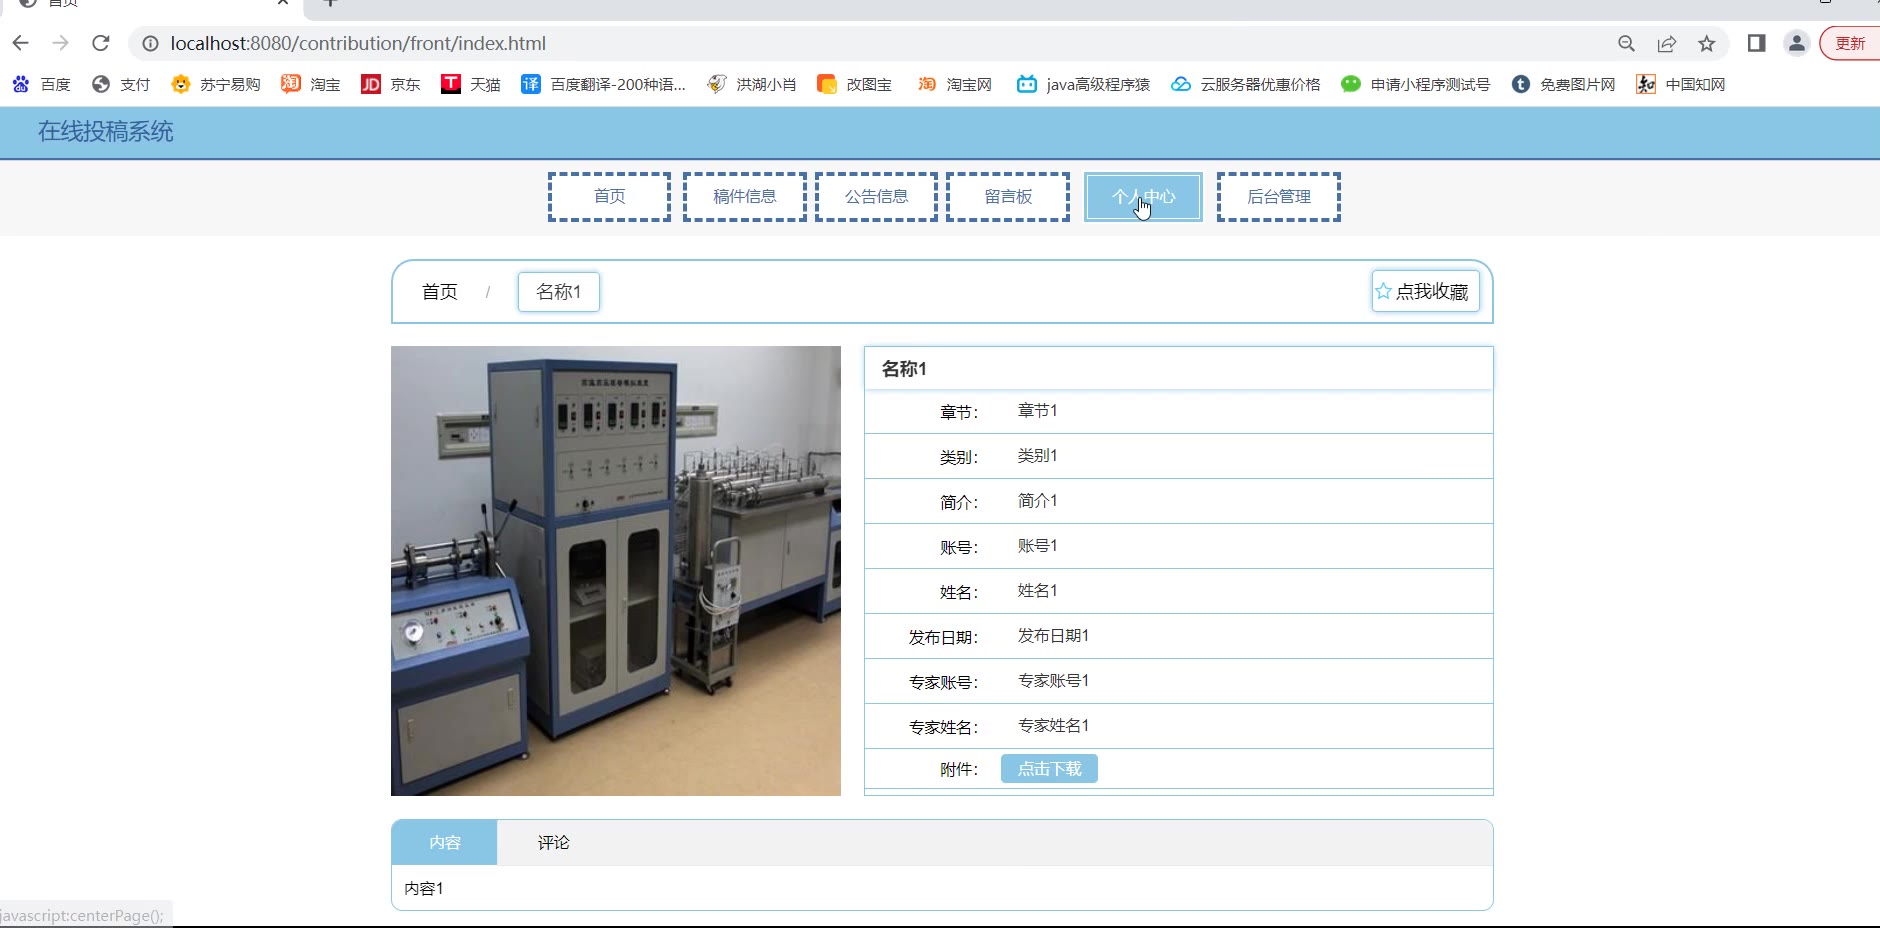Open the 百度 bookmark
Viewport: 1880px width, 928px height.
click(41, 85)
